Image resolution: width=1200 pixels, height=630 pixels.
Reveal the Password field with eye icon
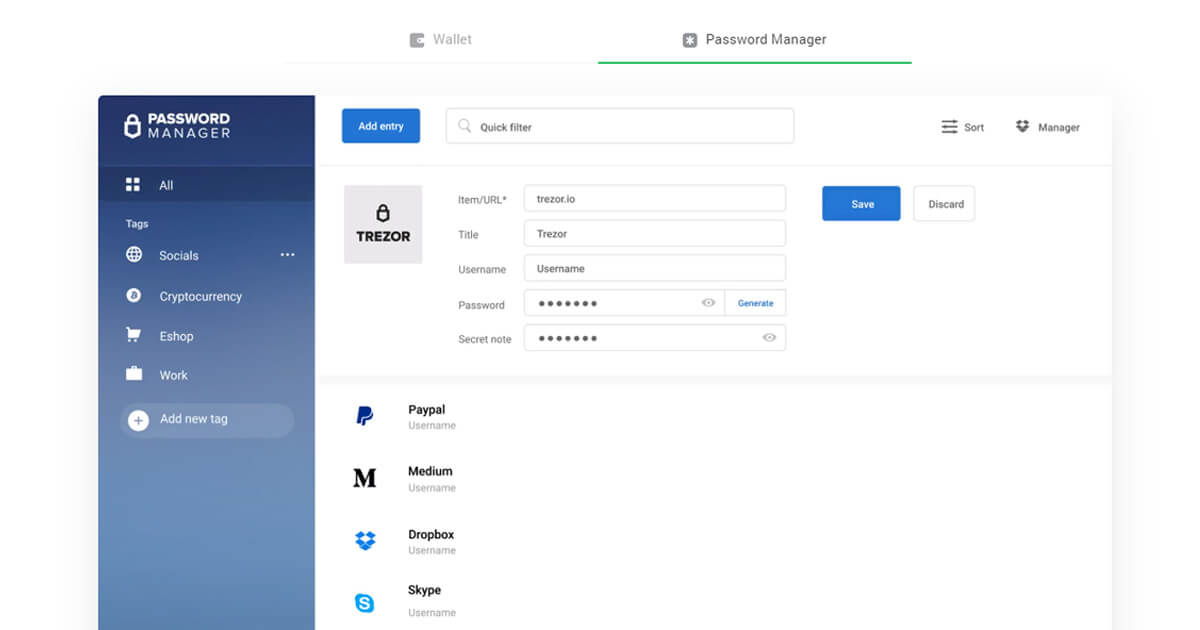(x=708, y=303)
